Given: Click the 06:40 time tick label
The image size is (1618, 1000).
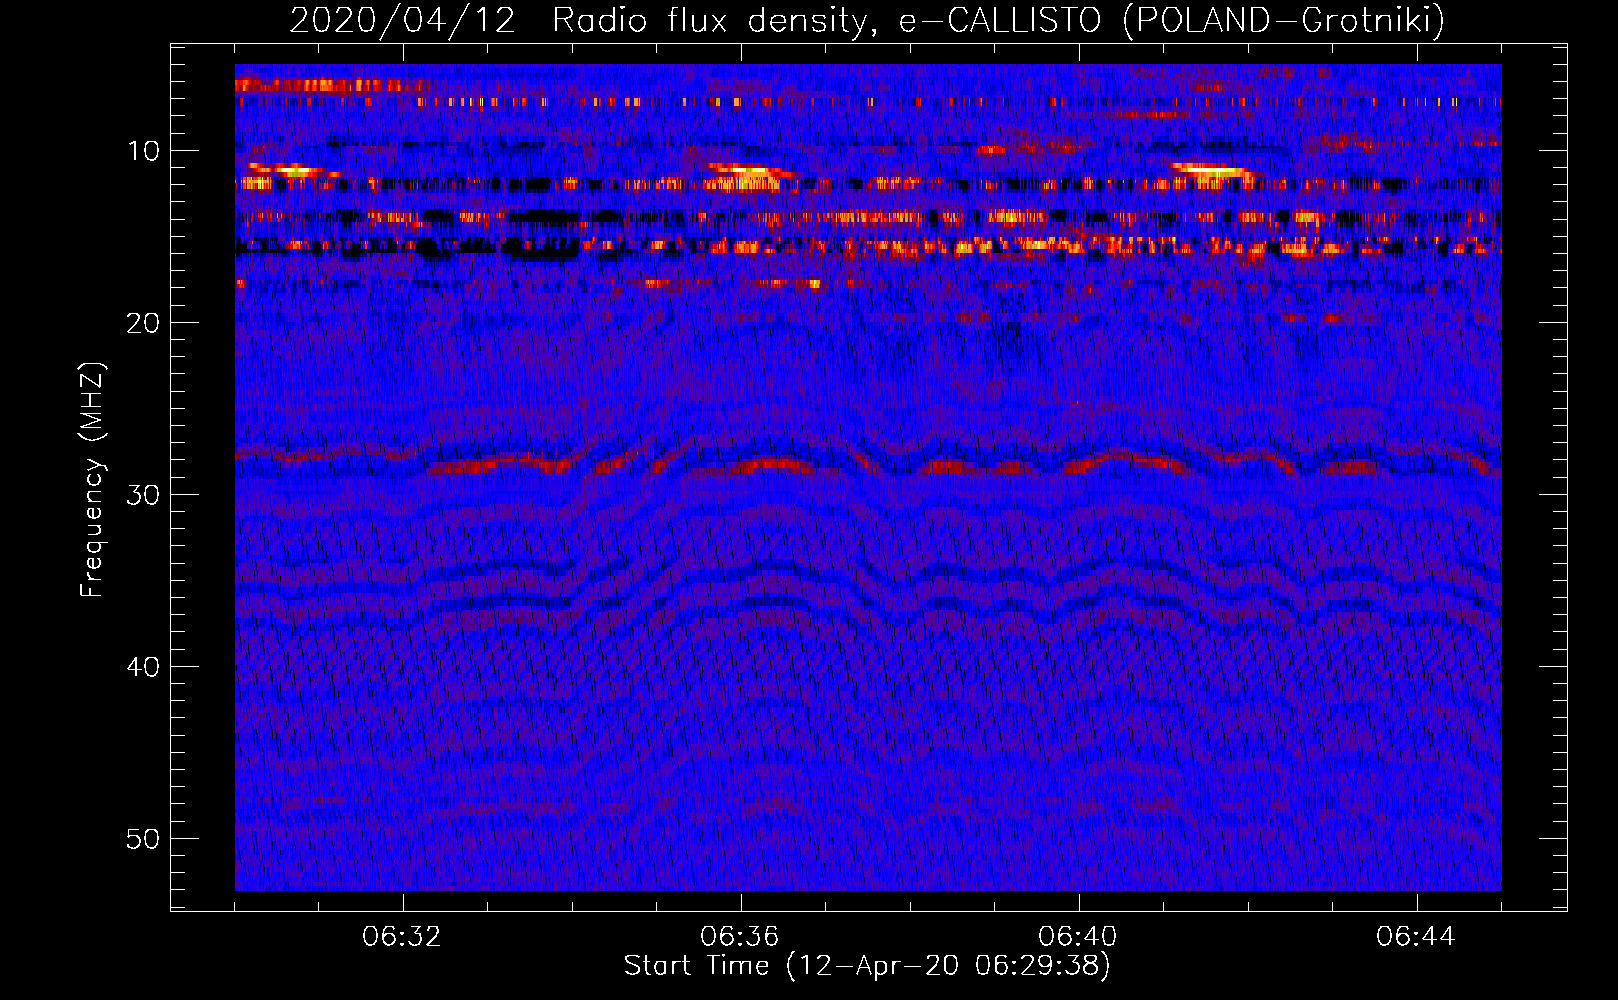Looking at the screenshot, I should (1078, 937).
